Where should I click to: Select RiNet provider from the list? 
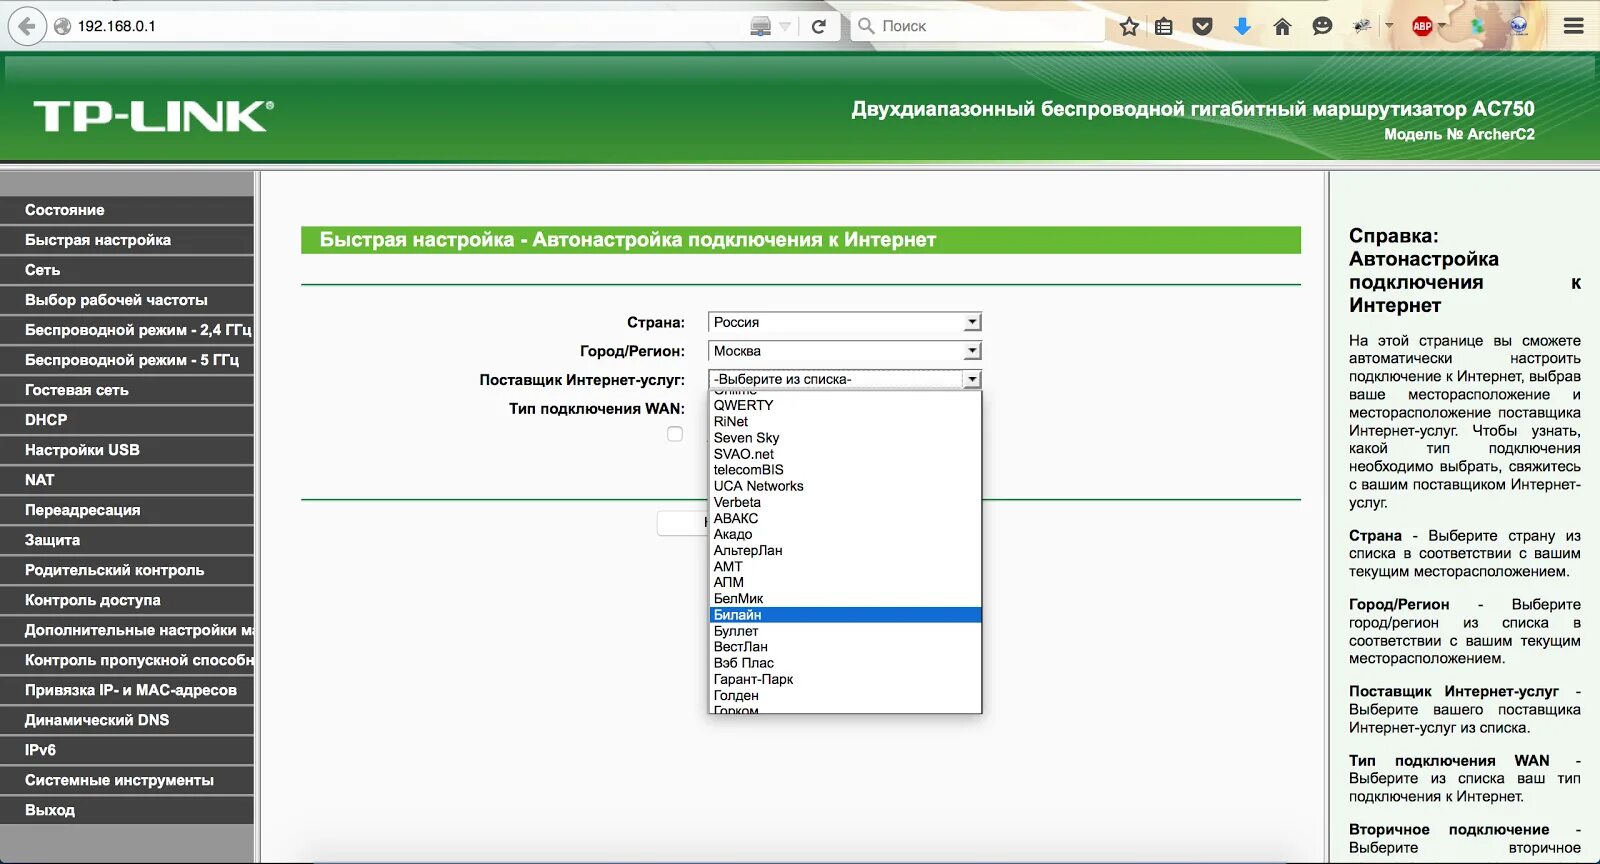[845, 421]
